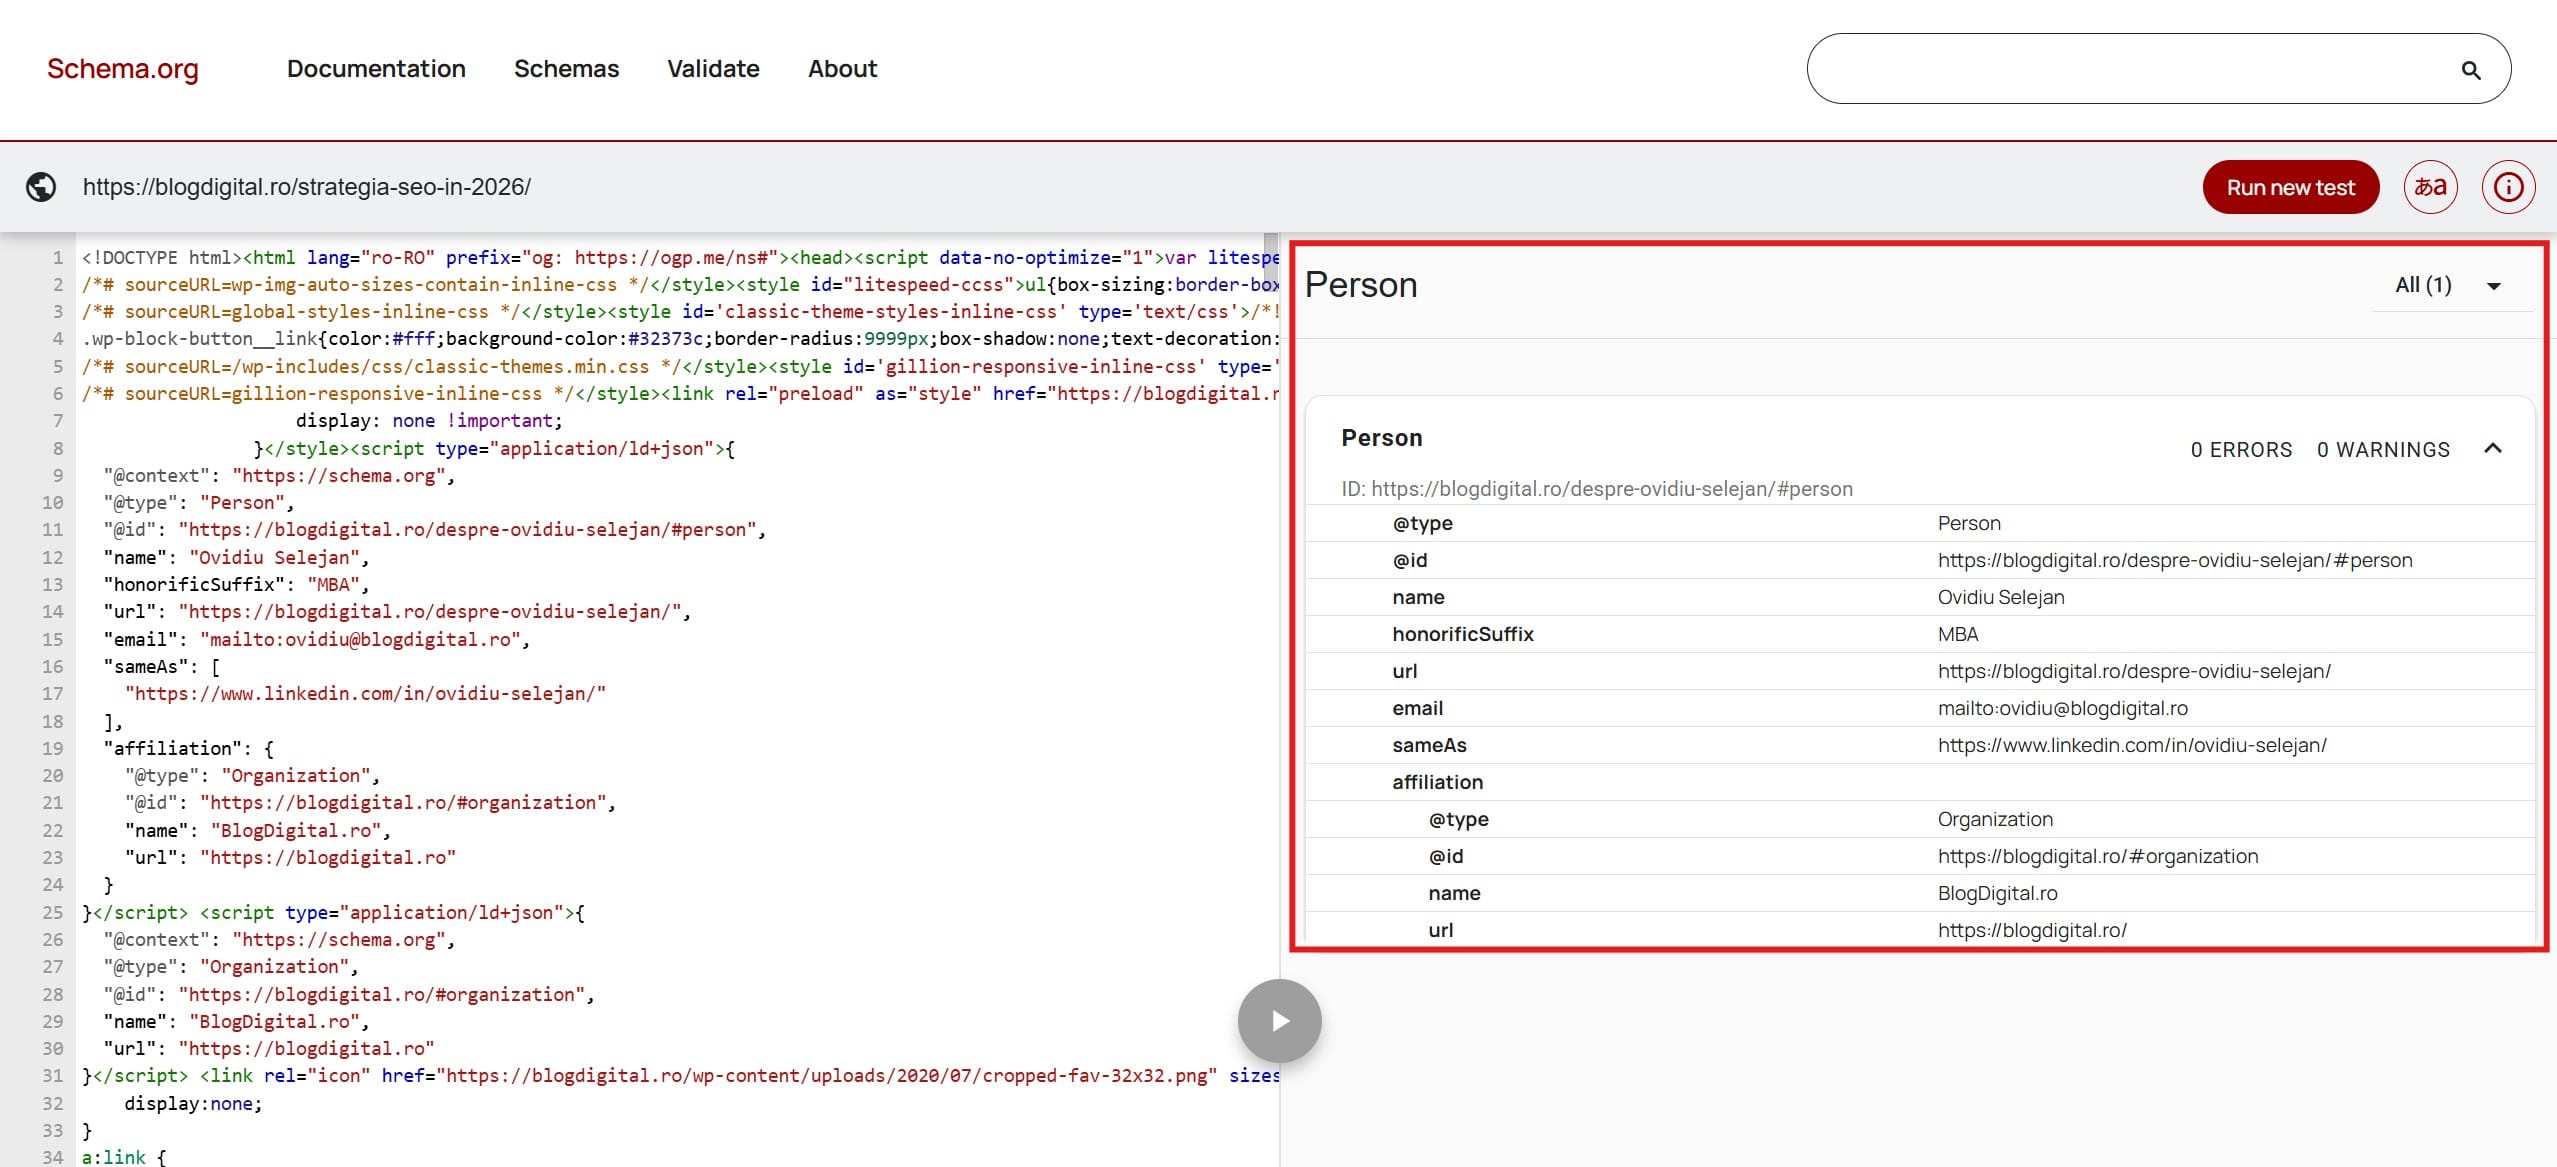Image resolution: width=2557 pixels, height=1167 pixels.
Task: Click the 0 WARNINGS label
Action: click(2383, 450)
